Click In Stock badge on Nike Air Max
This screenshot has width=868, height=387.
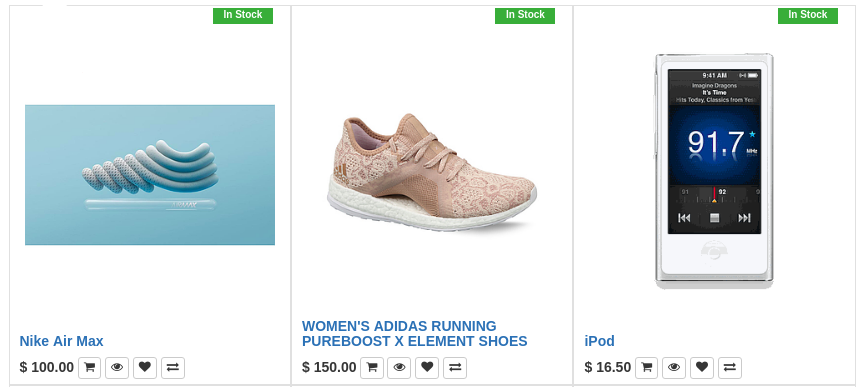243,15
